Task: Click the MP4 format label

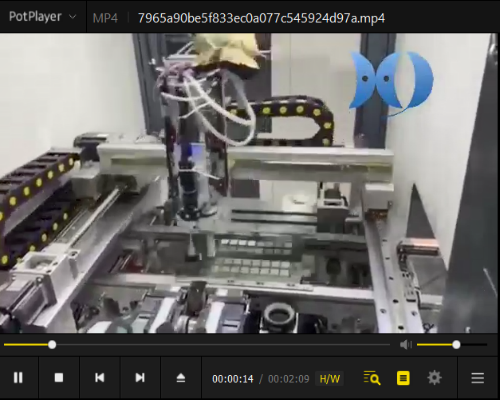Action: point(105,18)
